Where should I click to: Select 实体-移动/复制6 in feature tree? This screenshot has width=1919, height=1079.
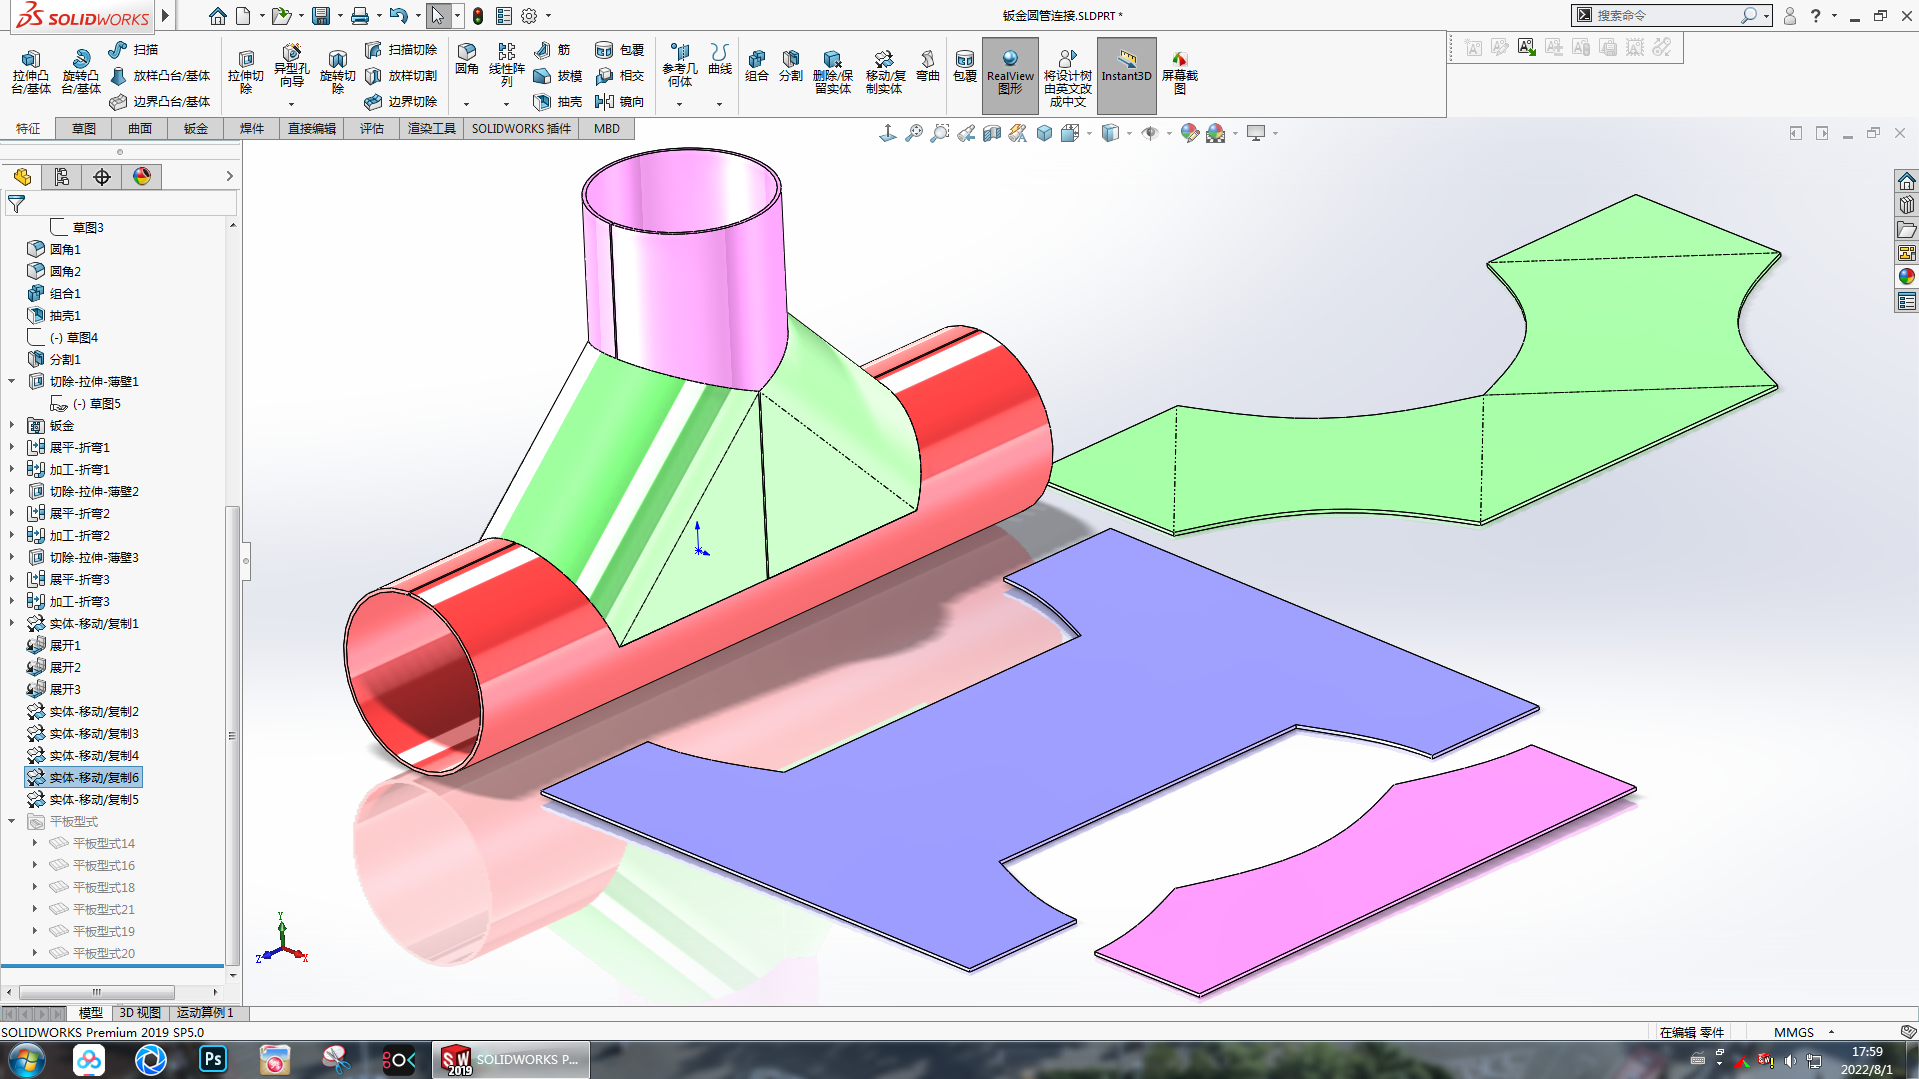pyautogui.click(x=84, y=777)
